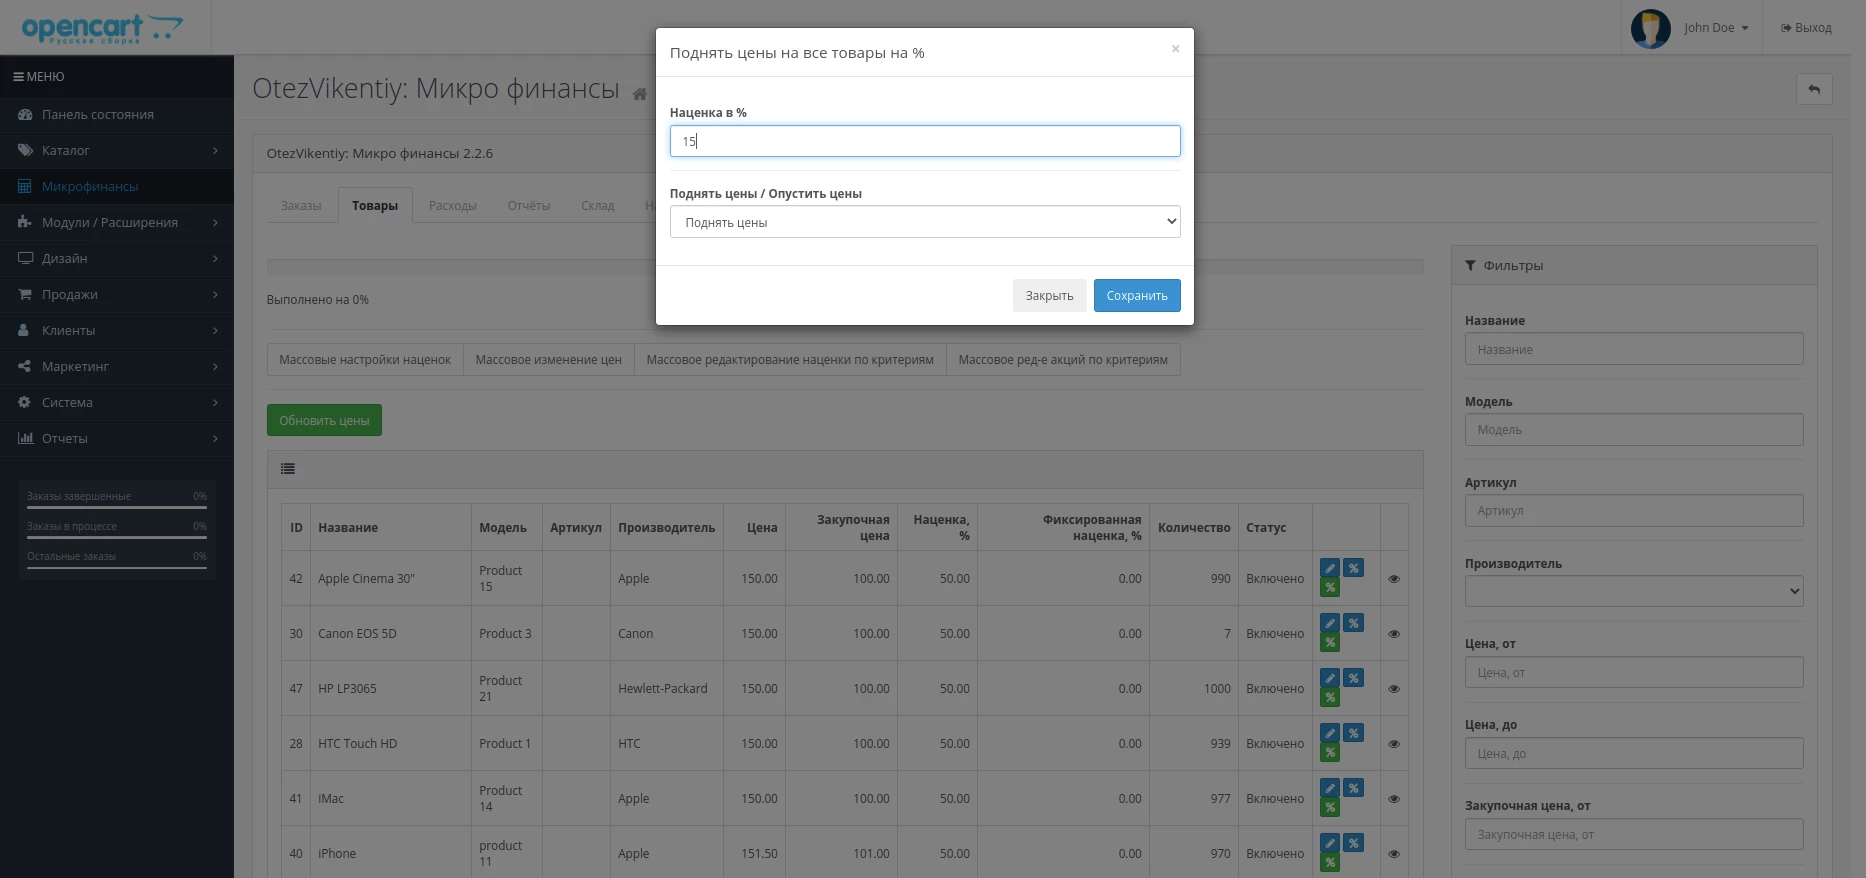Open the Отчёты tab
1866x878 pixels.
click(529, 206)
